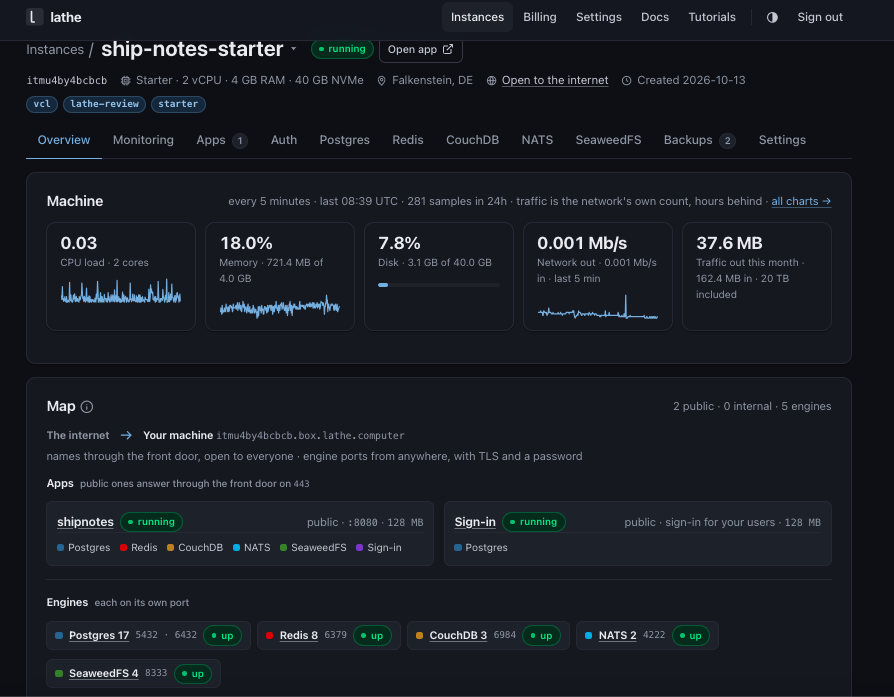The width and height of the screenshot is (894, 697).
Task: Open the Instances nav item
Action: tap(477, 17)
